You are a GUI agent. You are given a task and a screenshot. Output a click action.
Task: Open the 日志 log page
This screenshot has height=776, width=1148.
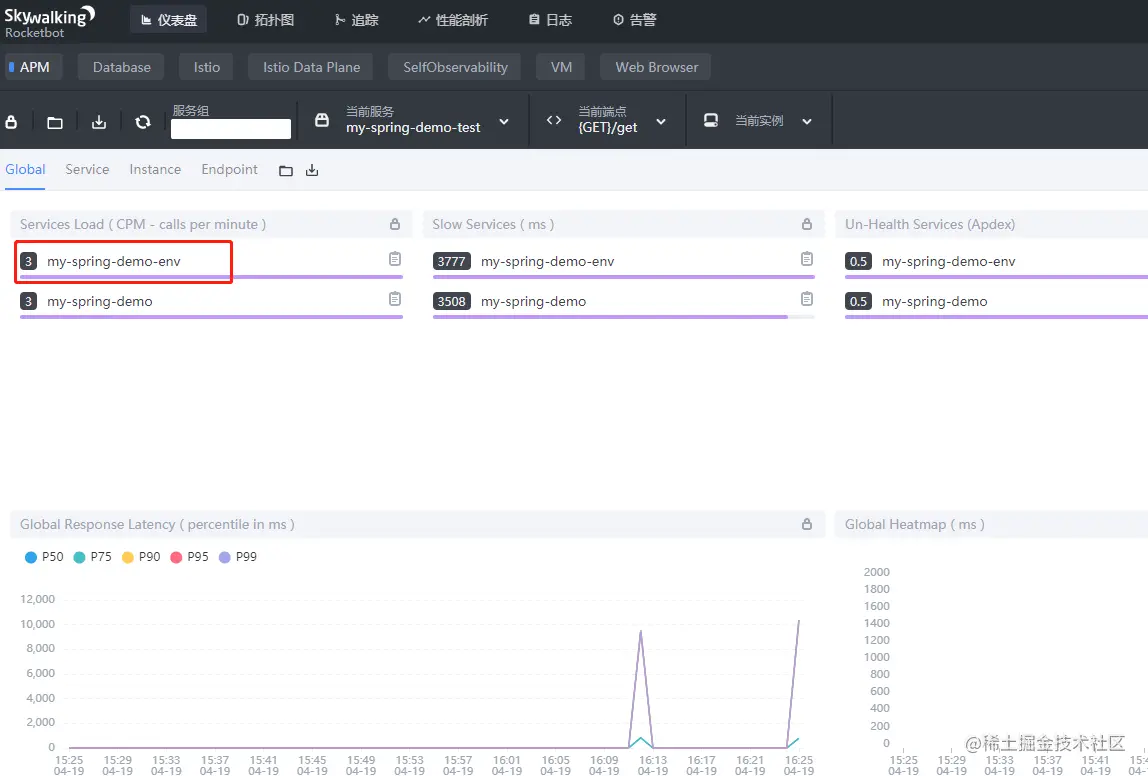coord(550,20)
